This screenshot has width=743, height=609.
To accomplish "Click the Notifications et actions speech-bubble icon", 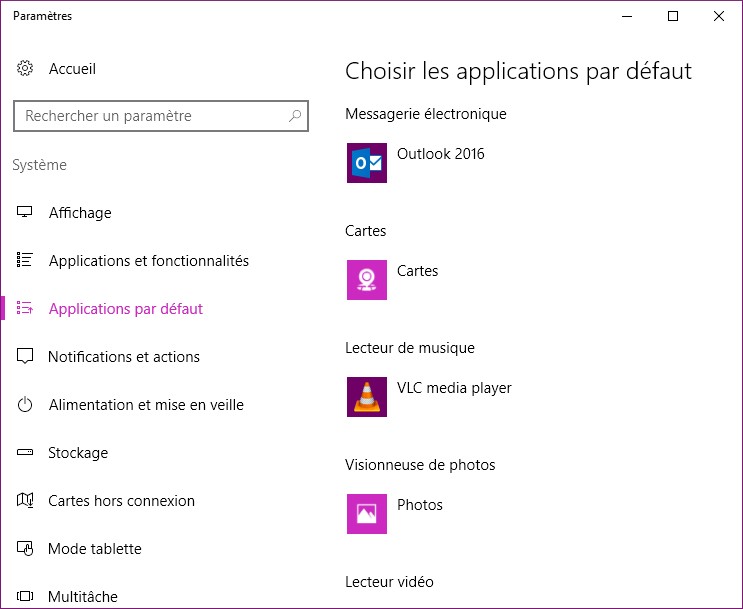I will (26, 357).
